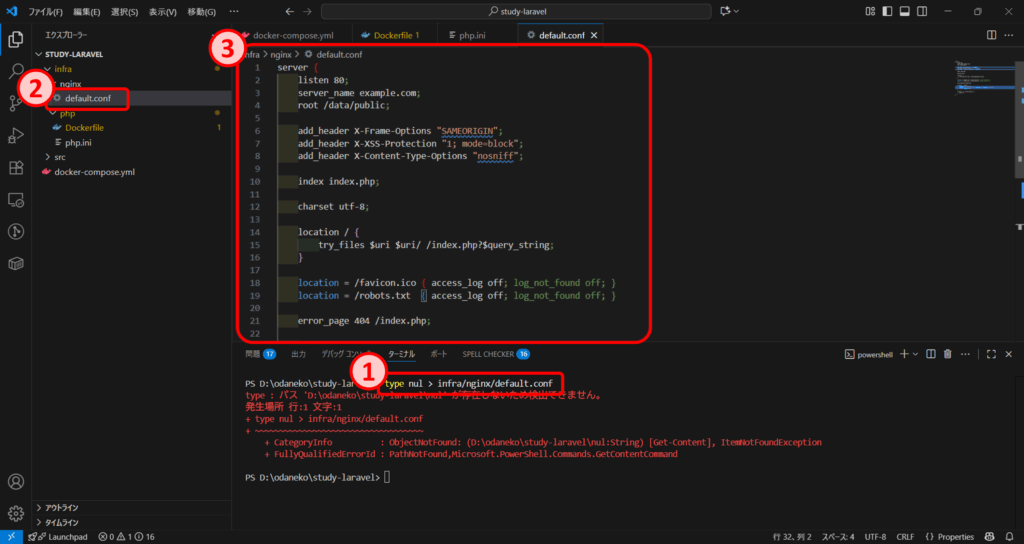
Task: Open Source Control view in activity bar
Action: coord(16,103)
